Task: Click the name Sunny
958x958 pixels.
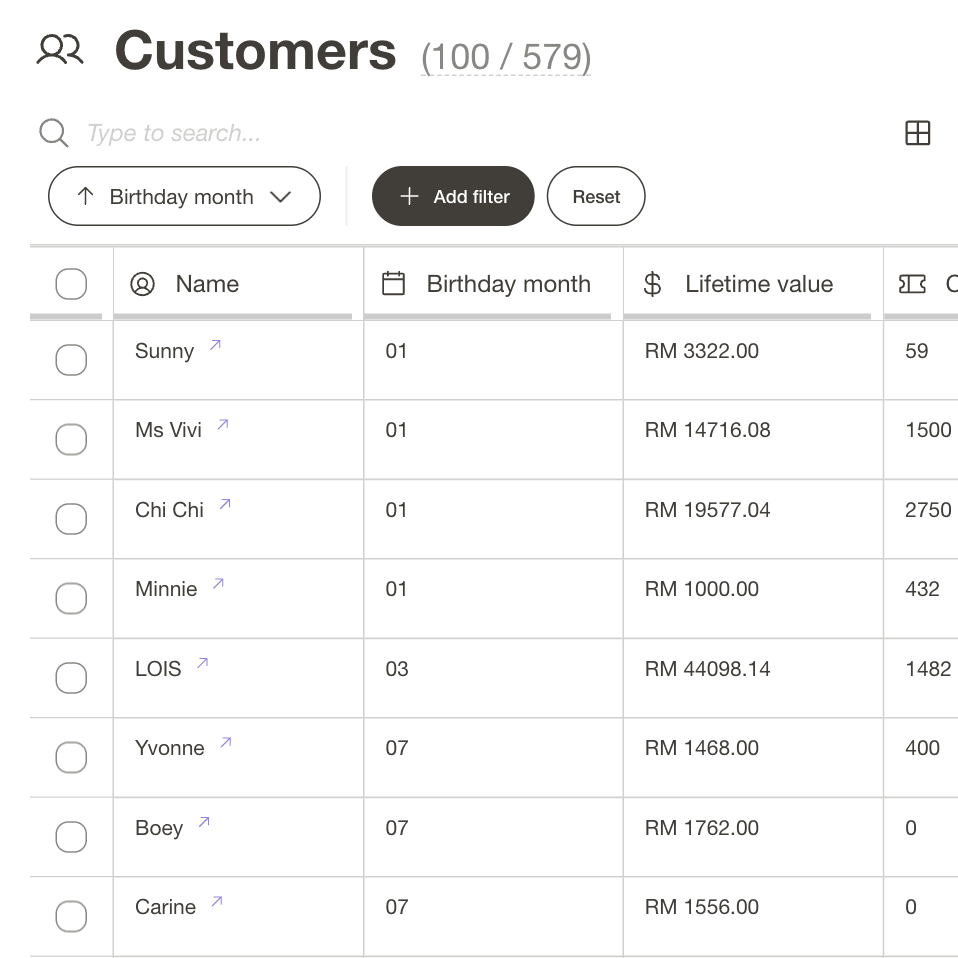Action: pos(164,351)
